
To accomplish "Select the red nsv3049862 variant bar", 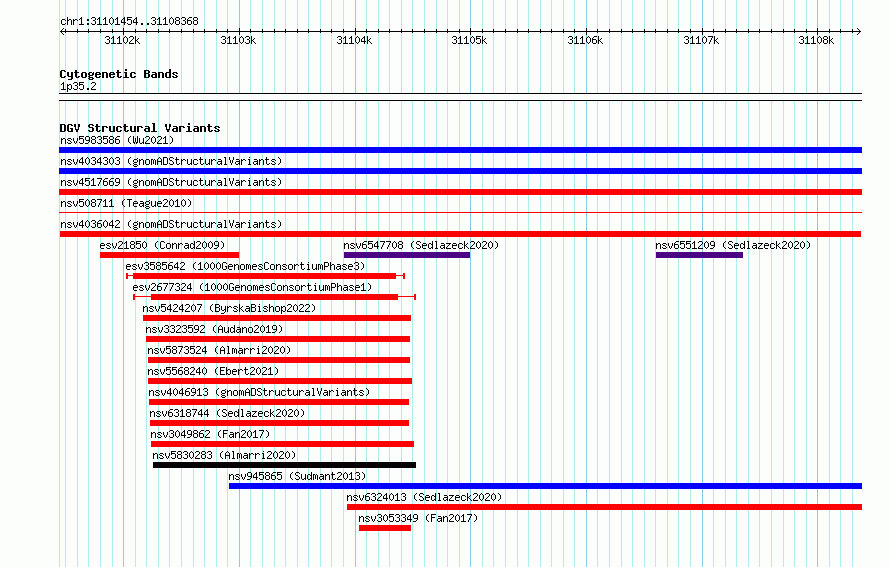I will [x=282, y=444].
